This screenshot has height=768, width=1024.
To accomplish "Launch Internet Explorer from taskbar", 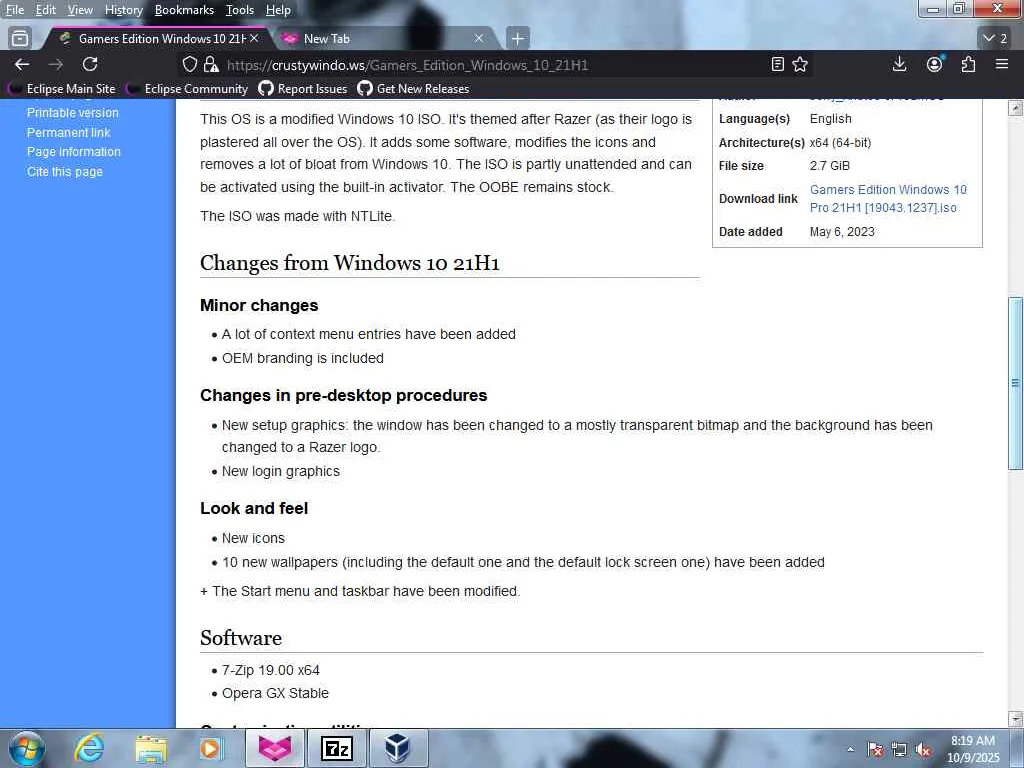I will [x=89, y=748].
